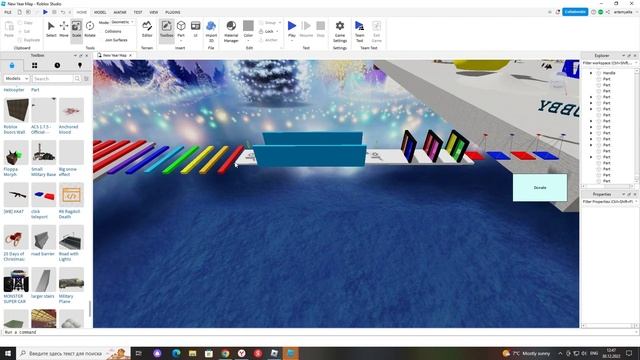640x360 pixels.
Task: Open Toolbox creations lightbulb tab
Action: (80, 65)
